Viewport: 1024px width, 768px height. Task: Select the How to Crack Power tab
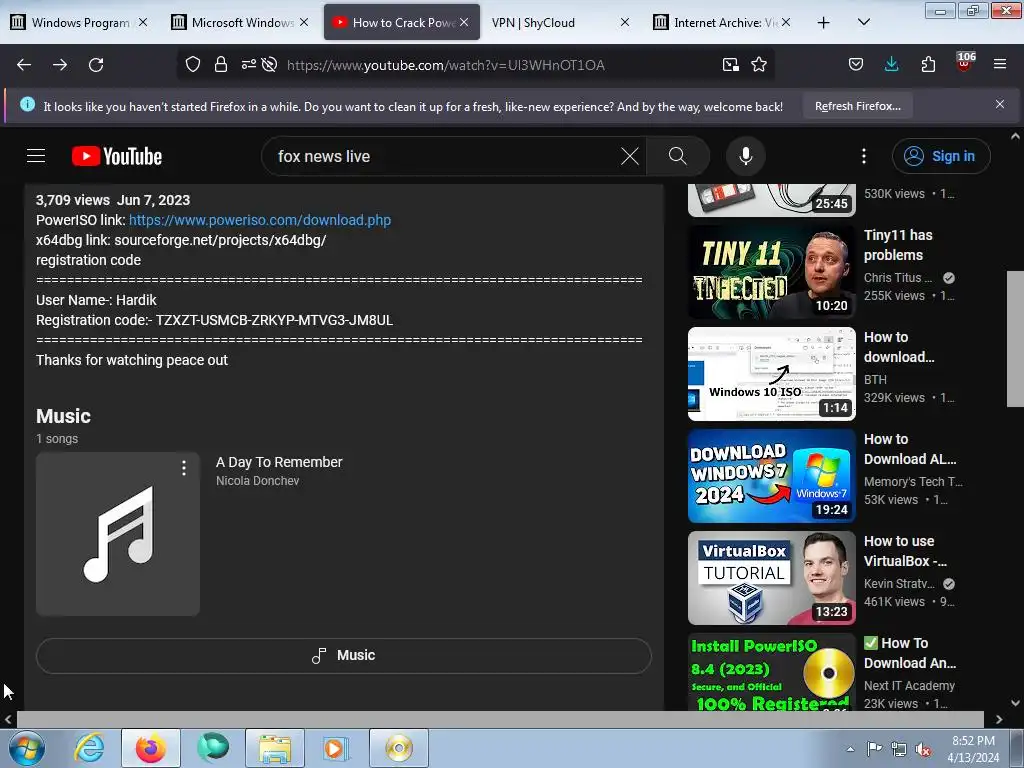[402, 23]
